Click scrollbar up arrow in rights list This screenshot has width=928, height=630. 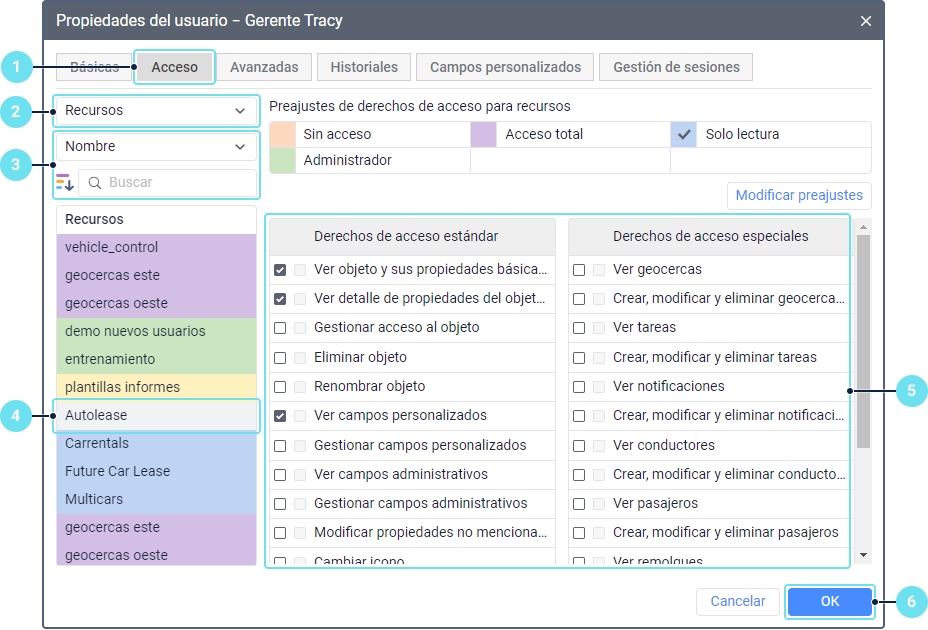coord(863,227)
